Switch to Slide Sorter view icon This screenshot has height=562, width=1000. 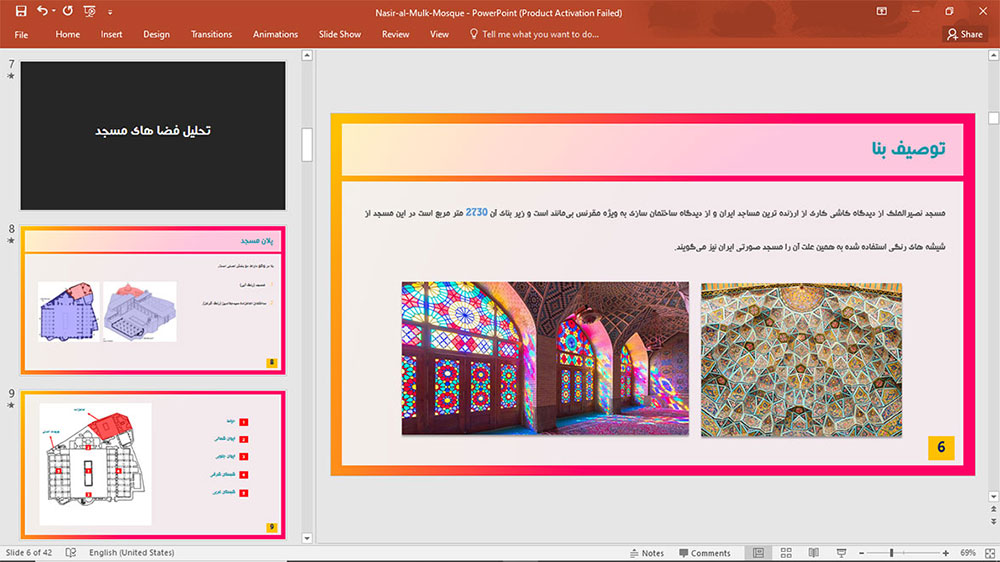pyautogui.click(x=786, y=553)
